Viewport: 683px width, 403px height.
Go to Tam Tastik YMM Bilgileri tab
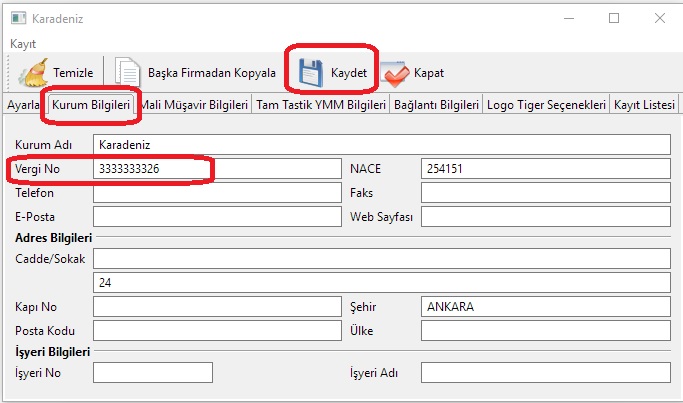coord(320,104)
